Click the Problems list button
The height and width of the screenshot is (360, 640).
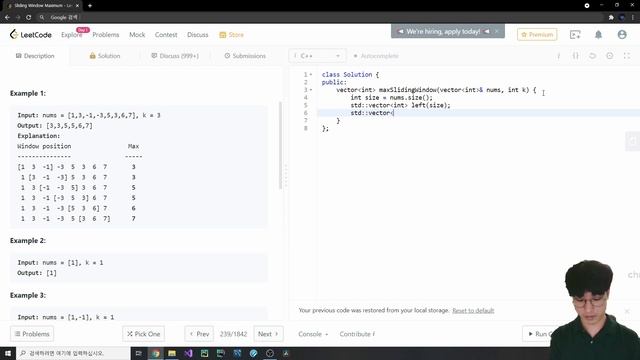click(32, 334)
